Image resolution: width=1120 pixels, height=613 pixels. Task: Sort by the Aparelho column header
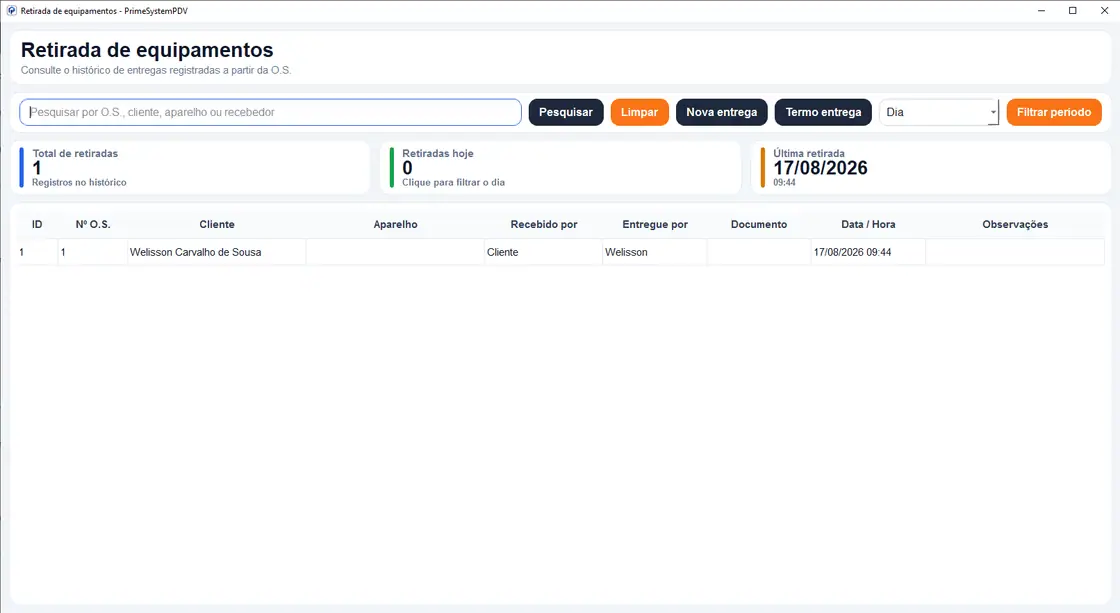point(395,224)
